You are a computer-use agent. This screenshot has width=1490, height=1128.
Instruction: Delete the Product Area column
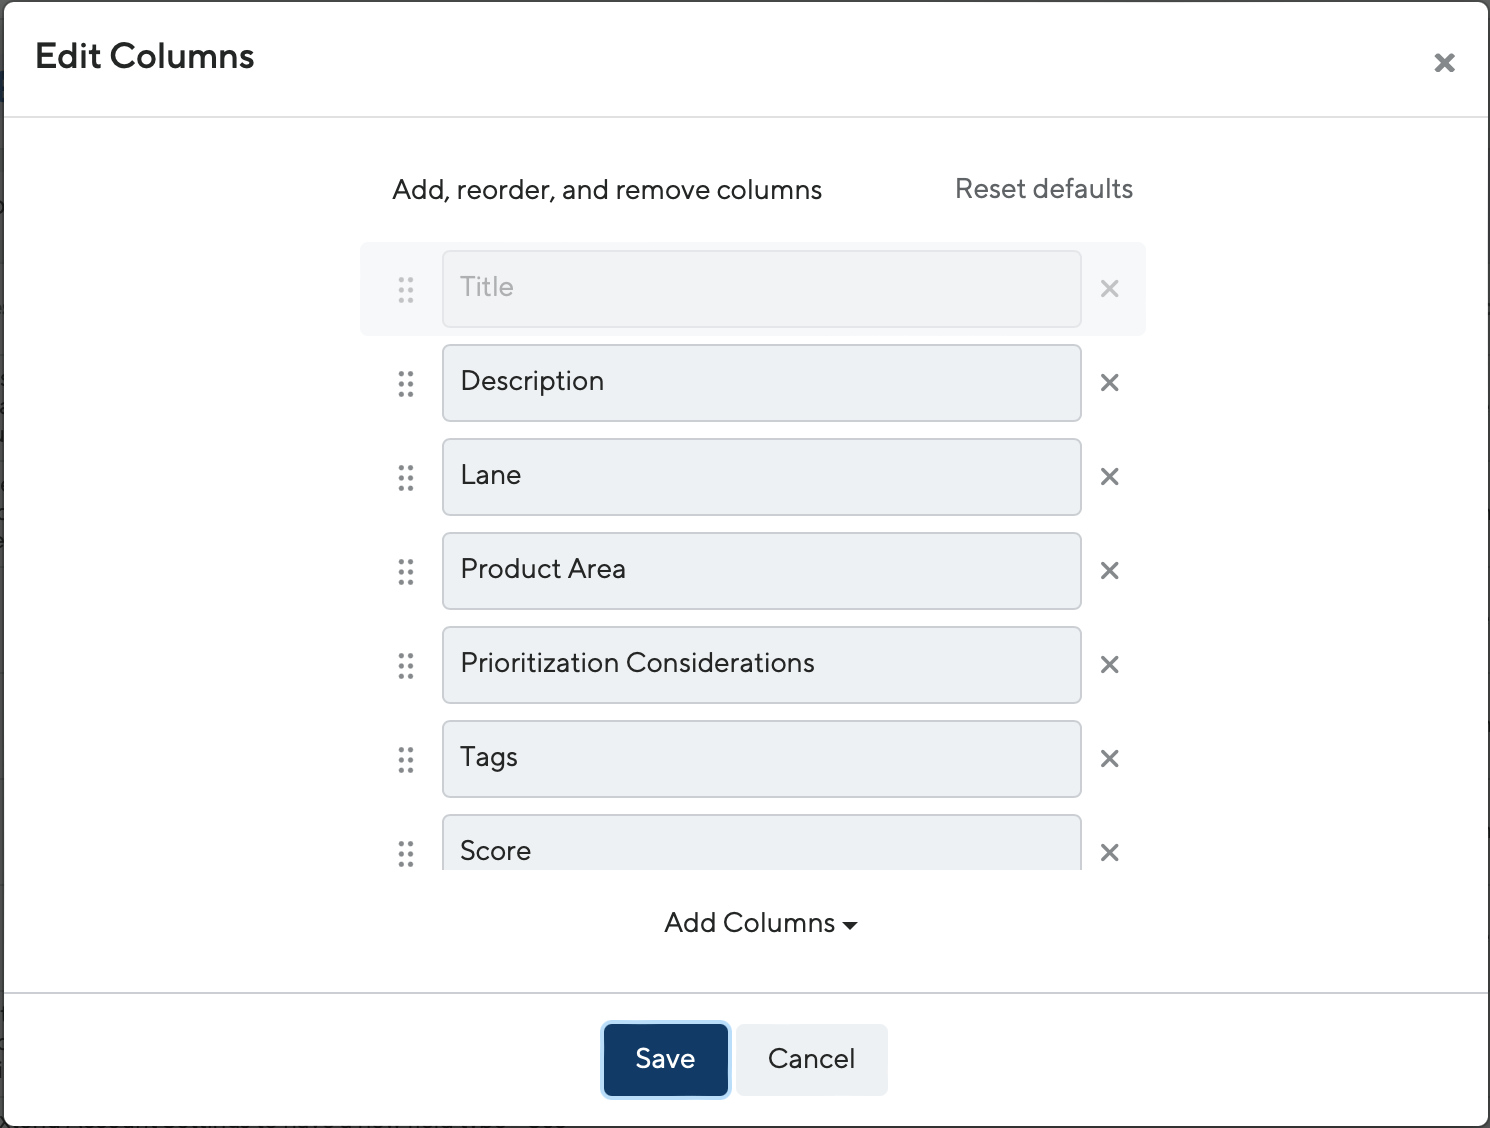[x=1109, y=571]
